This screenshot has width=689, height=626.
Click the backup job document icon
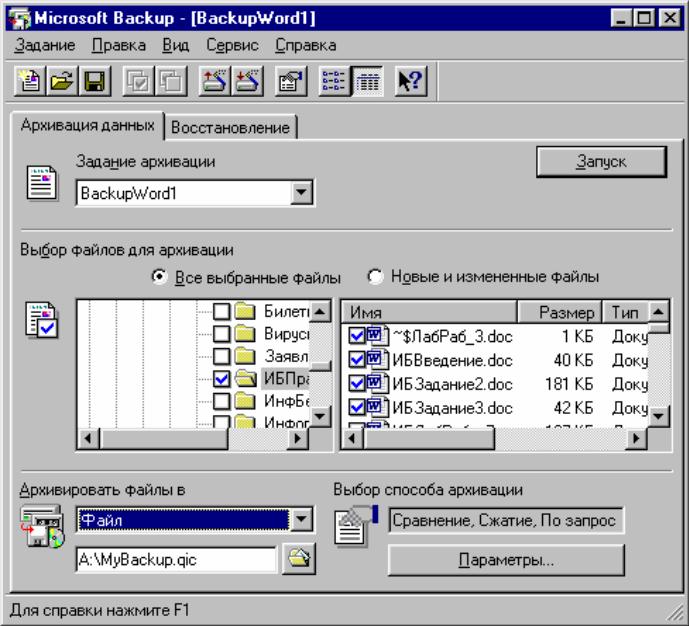41,182
